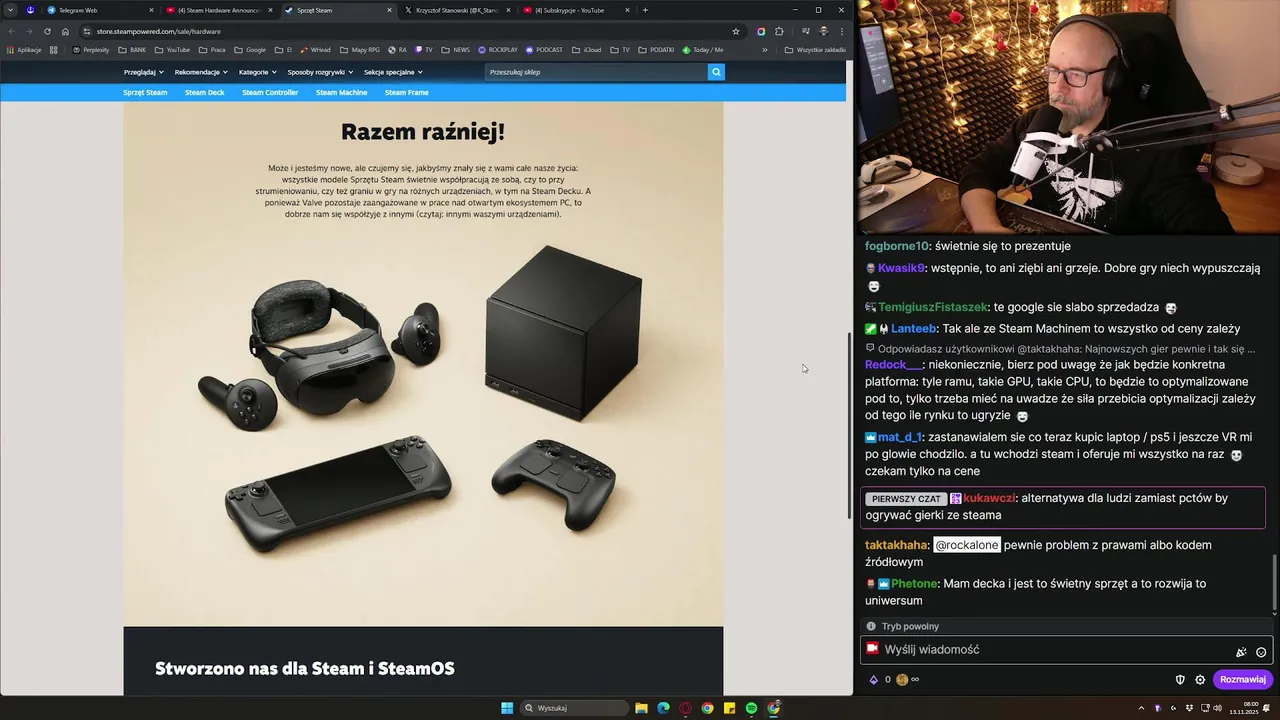Bookmark this page with the star
Screen dimensions: 1280x720
pos(736,31)
